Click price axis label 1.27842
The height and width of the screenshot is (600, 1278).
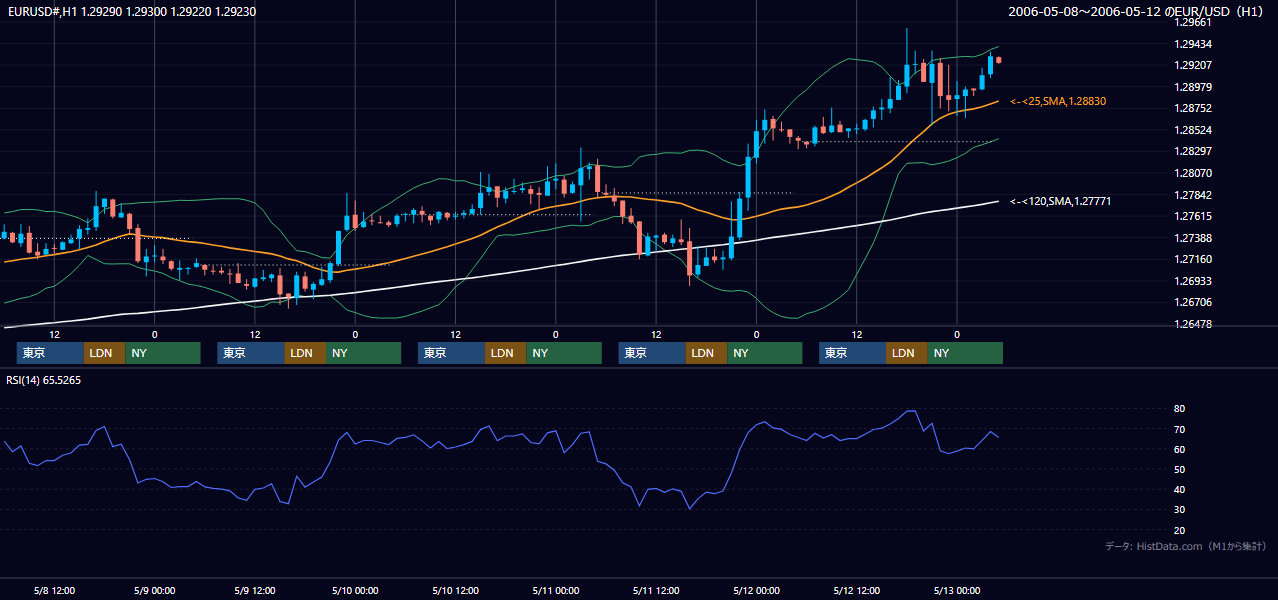point(1193,196)
